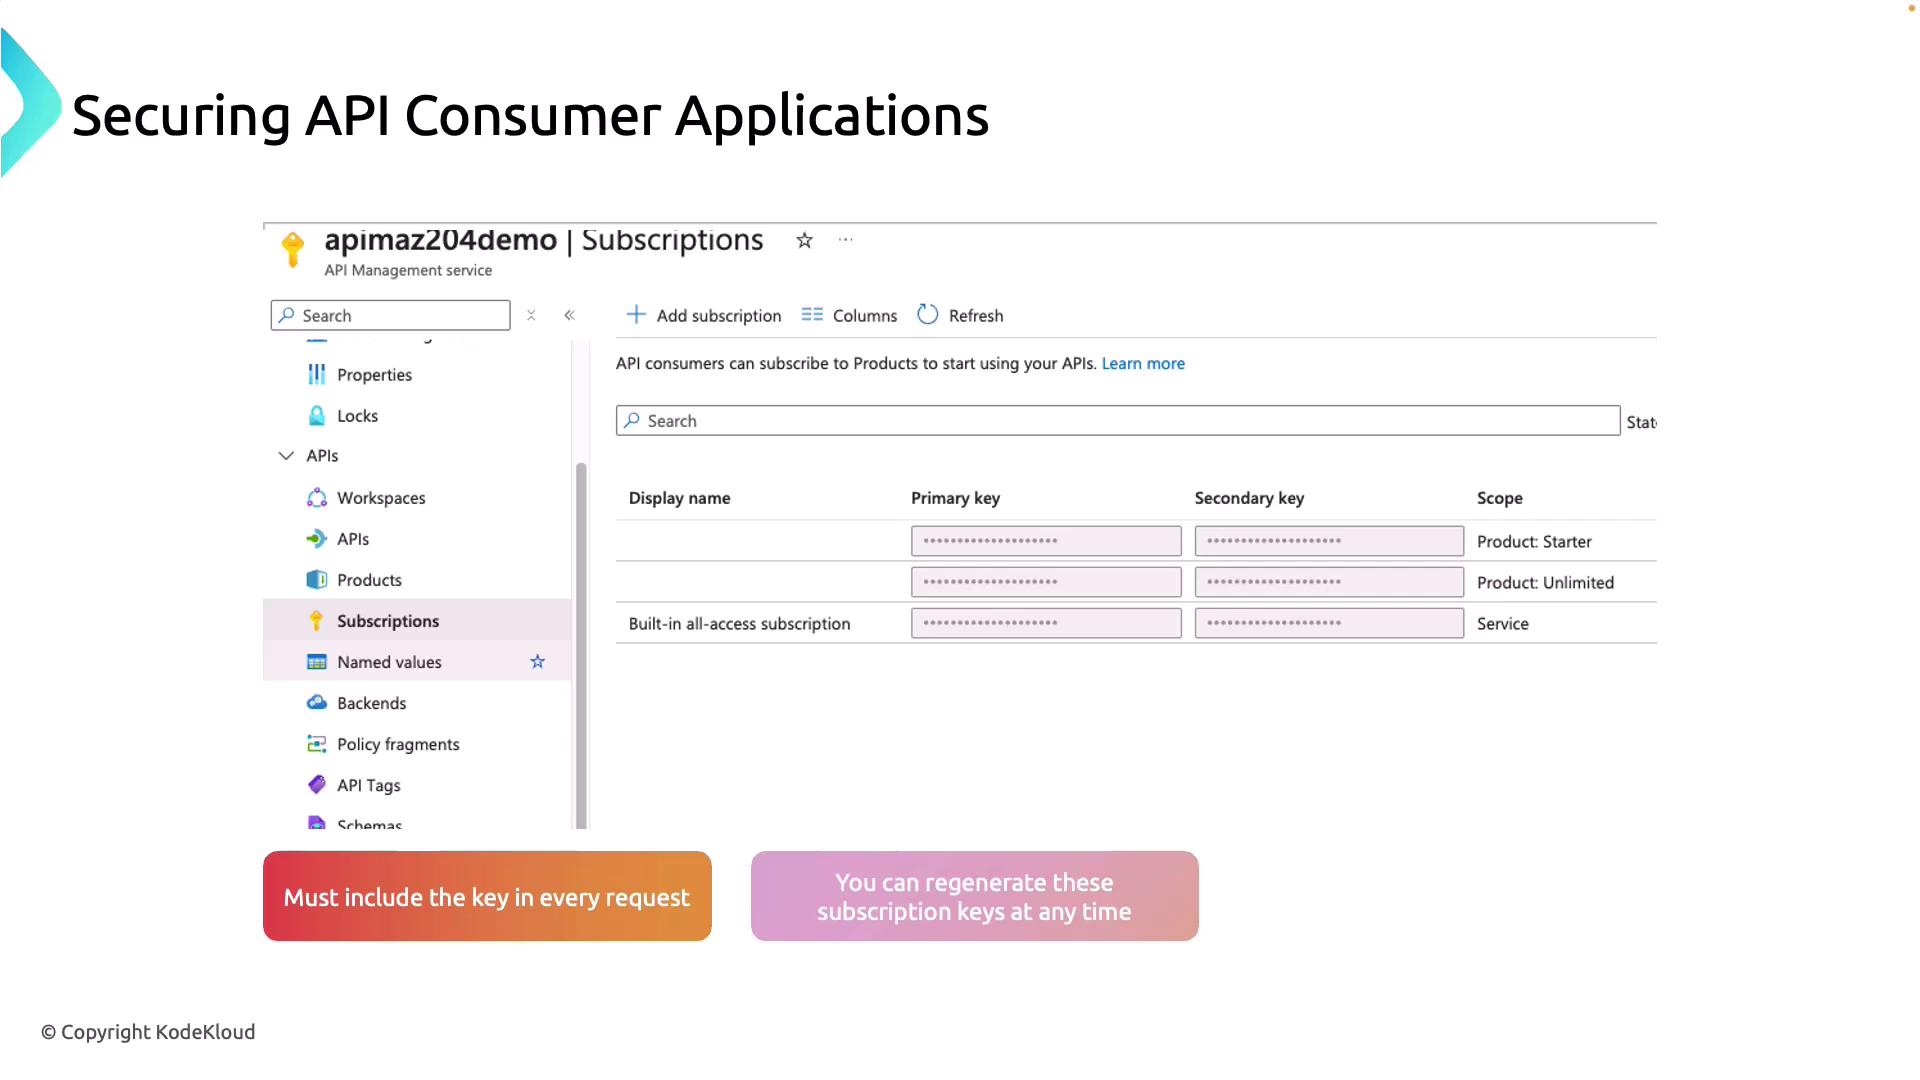
Task: Follow the Learn more link
Action: [1143, 364]
